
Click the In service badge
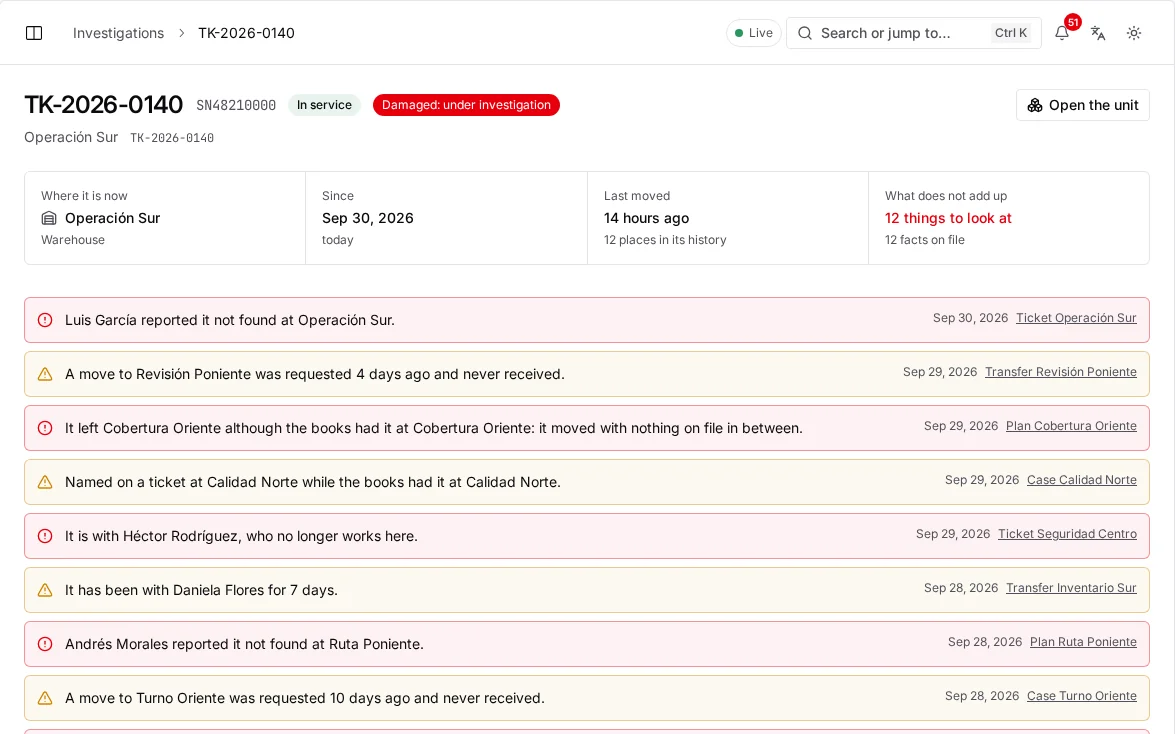(x=324, y=105)
